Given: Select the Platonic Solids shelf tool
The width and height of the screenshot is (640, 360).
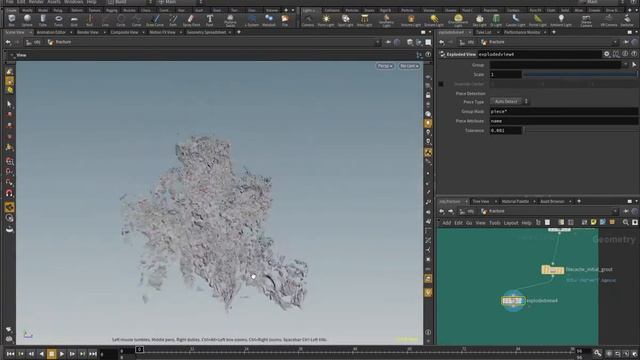Looking at the screenshot, I should [x=230, y=20].
